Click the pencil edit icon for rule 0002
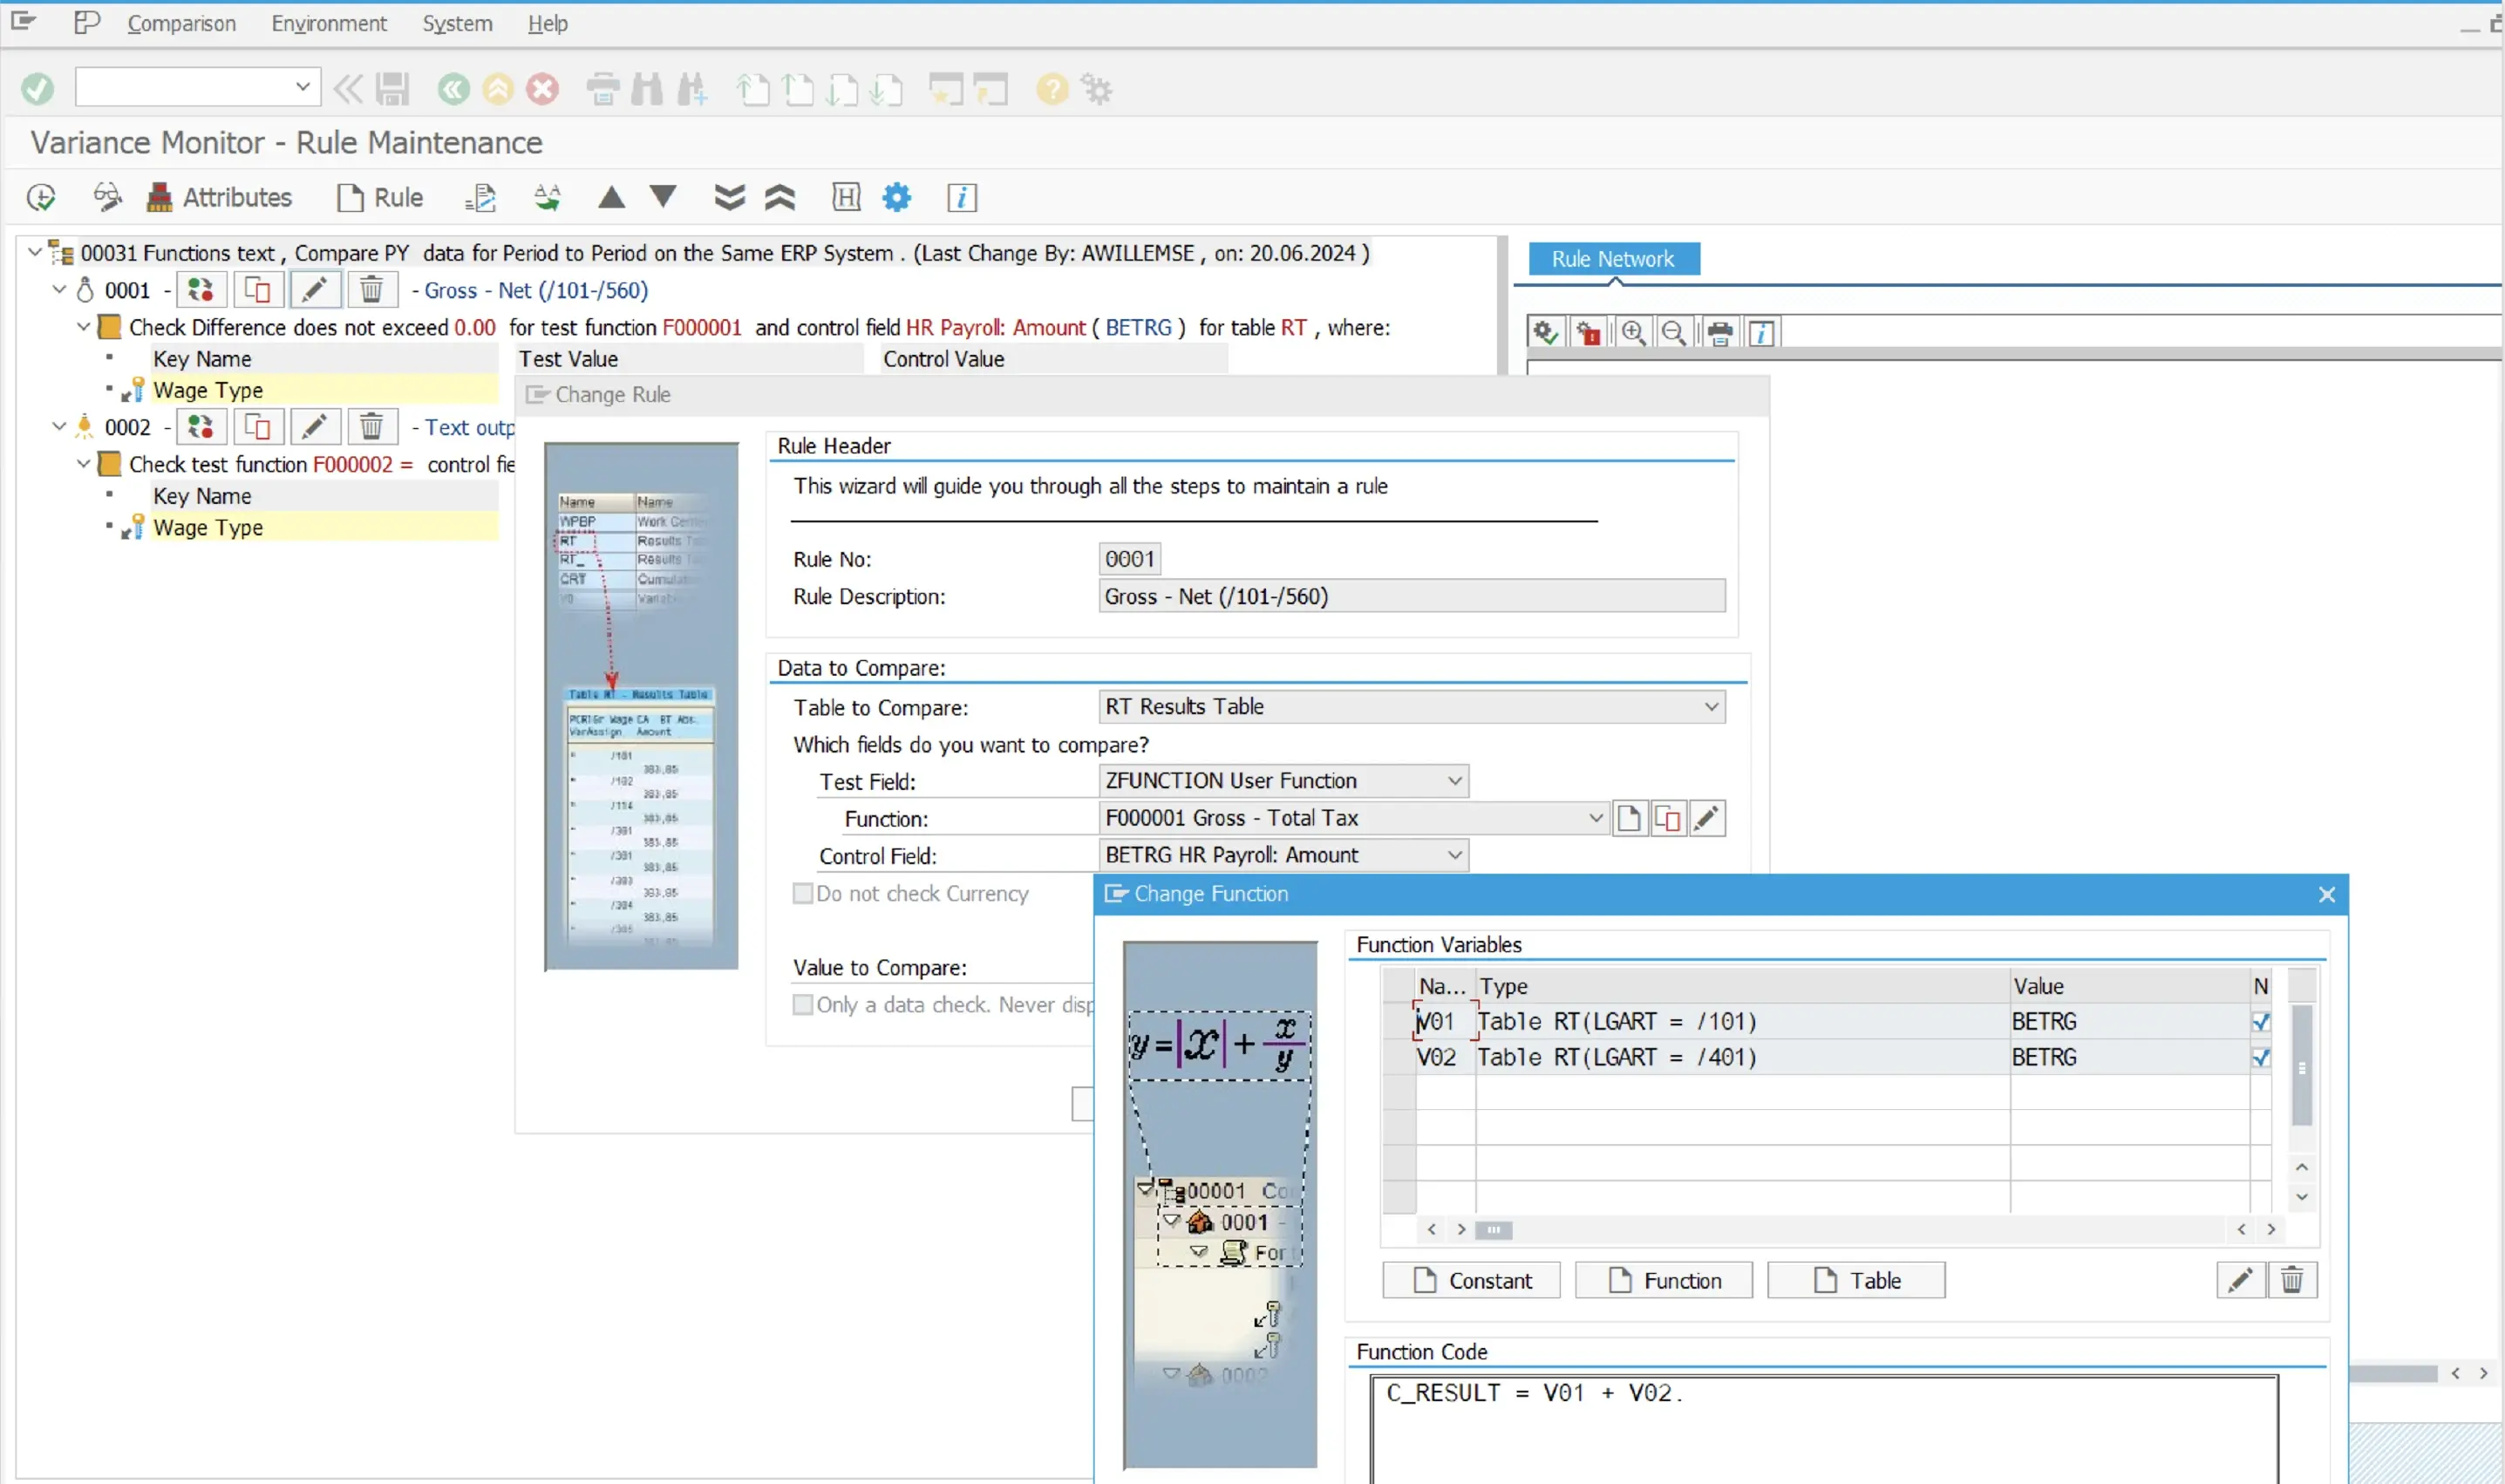Screen dimensions: 2505x1484 (x=314, y=427)
